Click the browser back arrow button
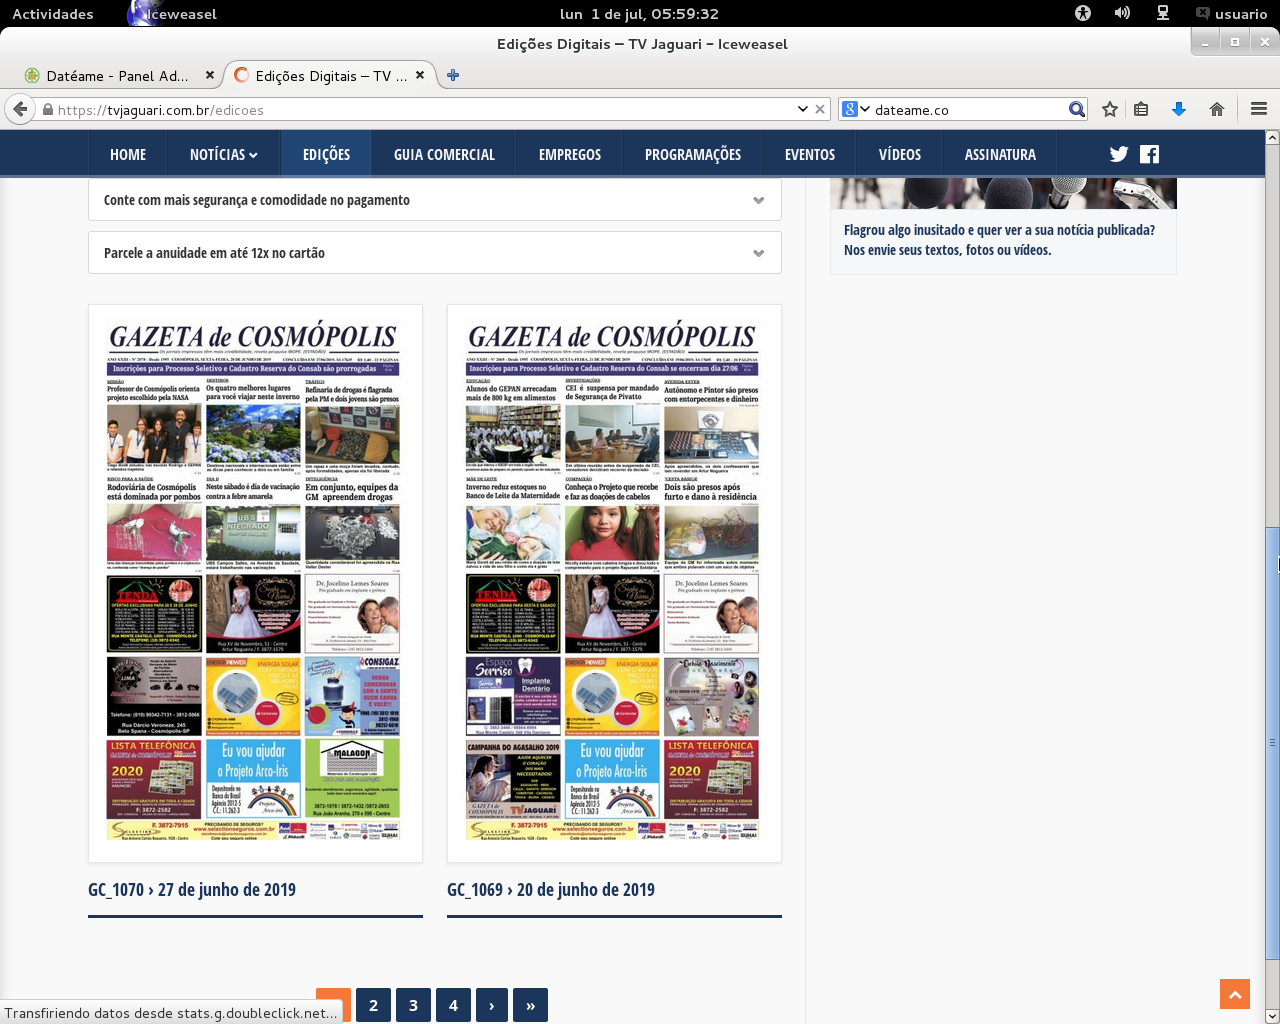 tap(20, 109)
